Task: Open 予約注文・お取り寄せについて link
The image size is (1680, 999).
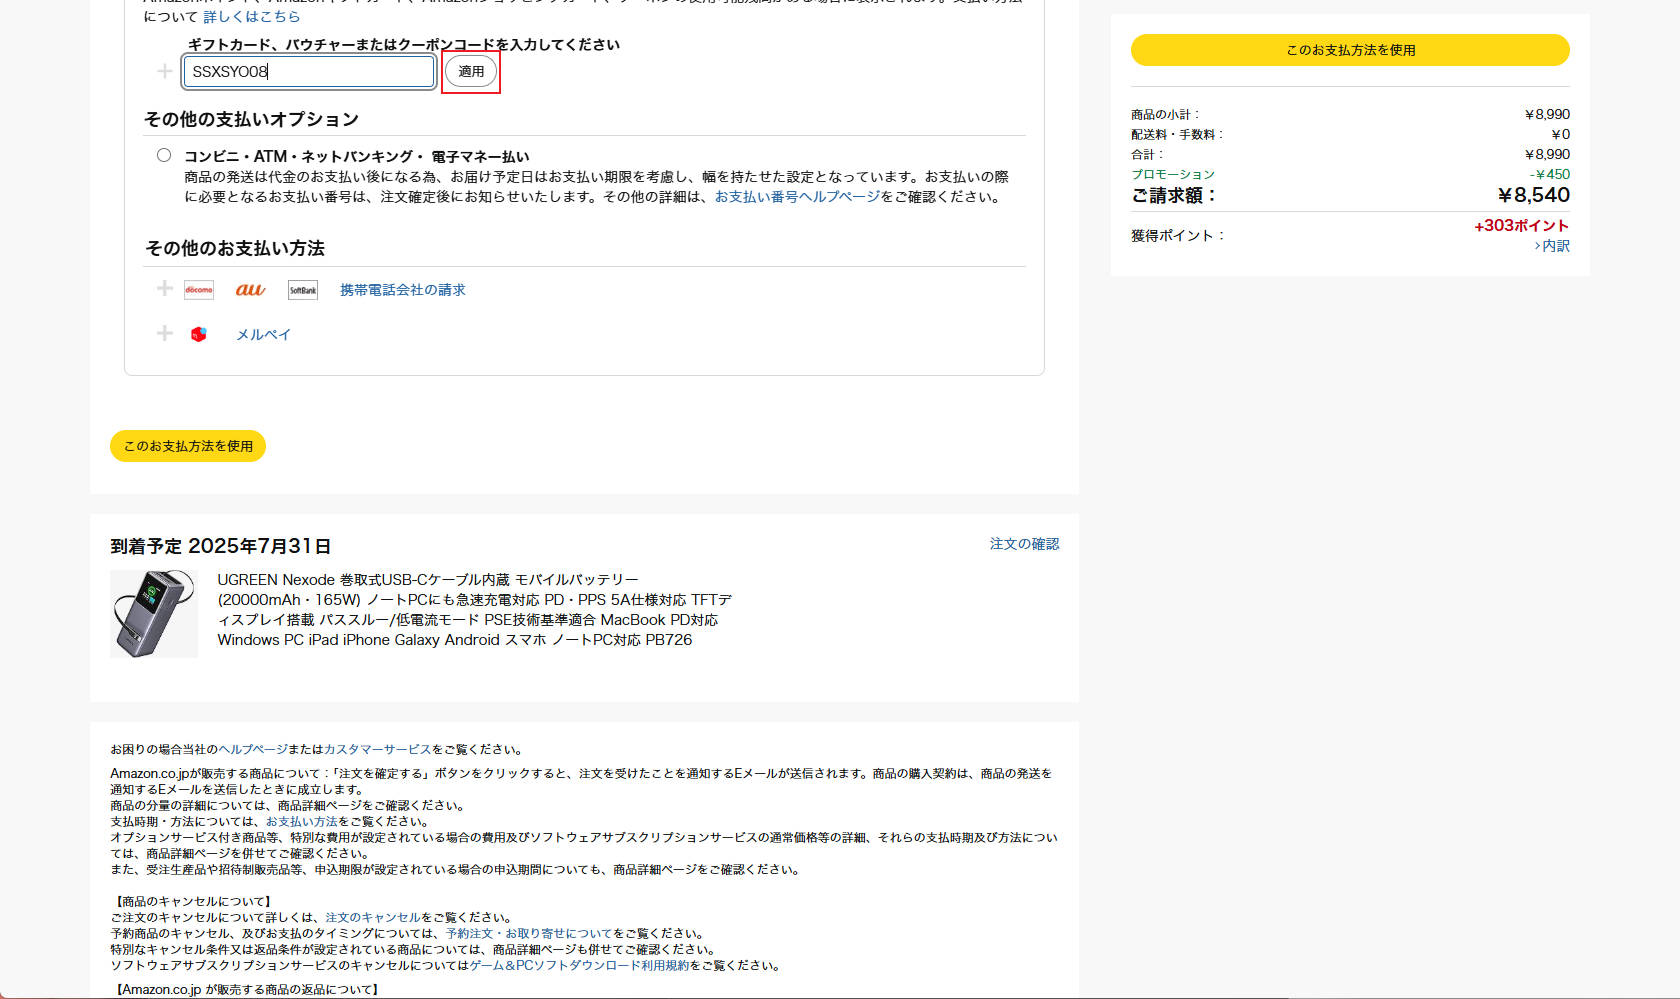Action: point(528,933)
